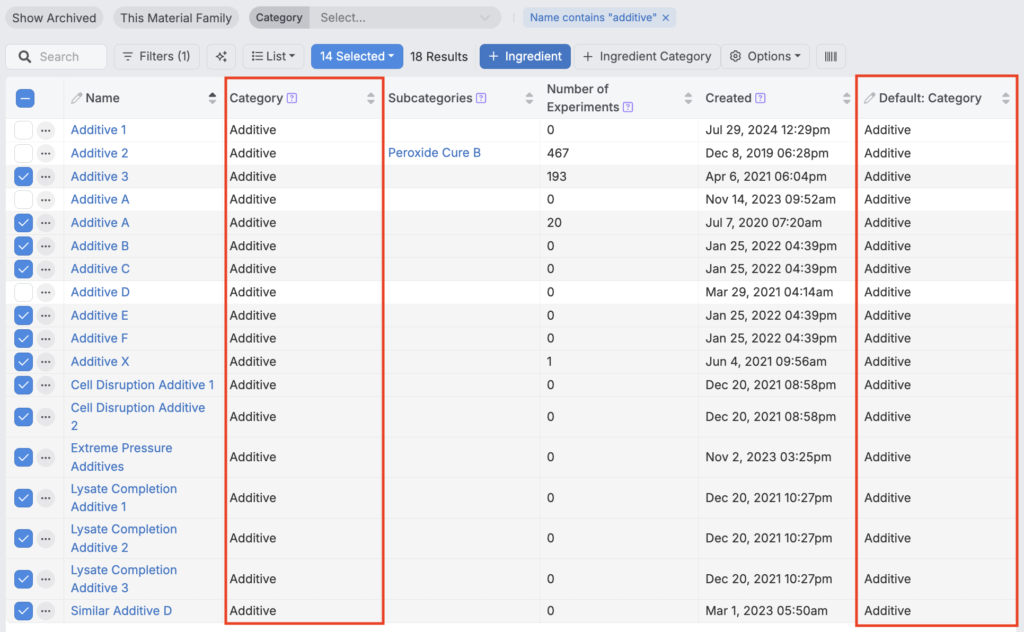The height and width of the screenshot is (632, 1024).
Task: Sort by Number of Experiments column
Action: click(x=688, y=98)
